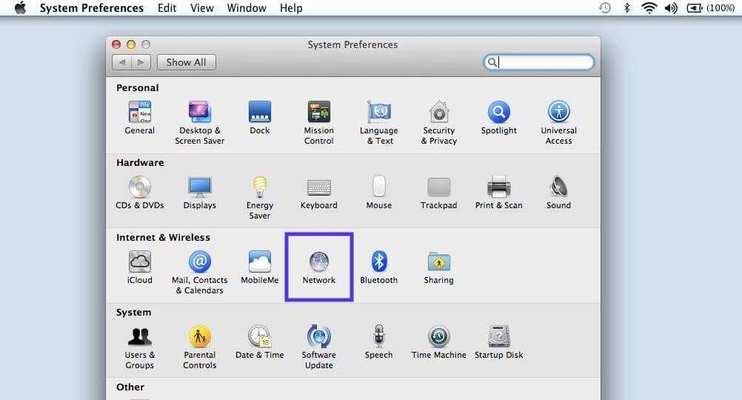
Task: Go back with the left arrow button
Action: pos(122,62)
